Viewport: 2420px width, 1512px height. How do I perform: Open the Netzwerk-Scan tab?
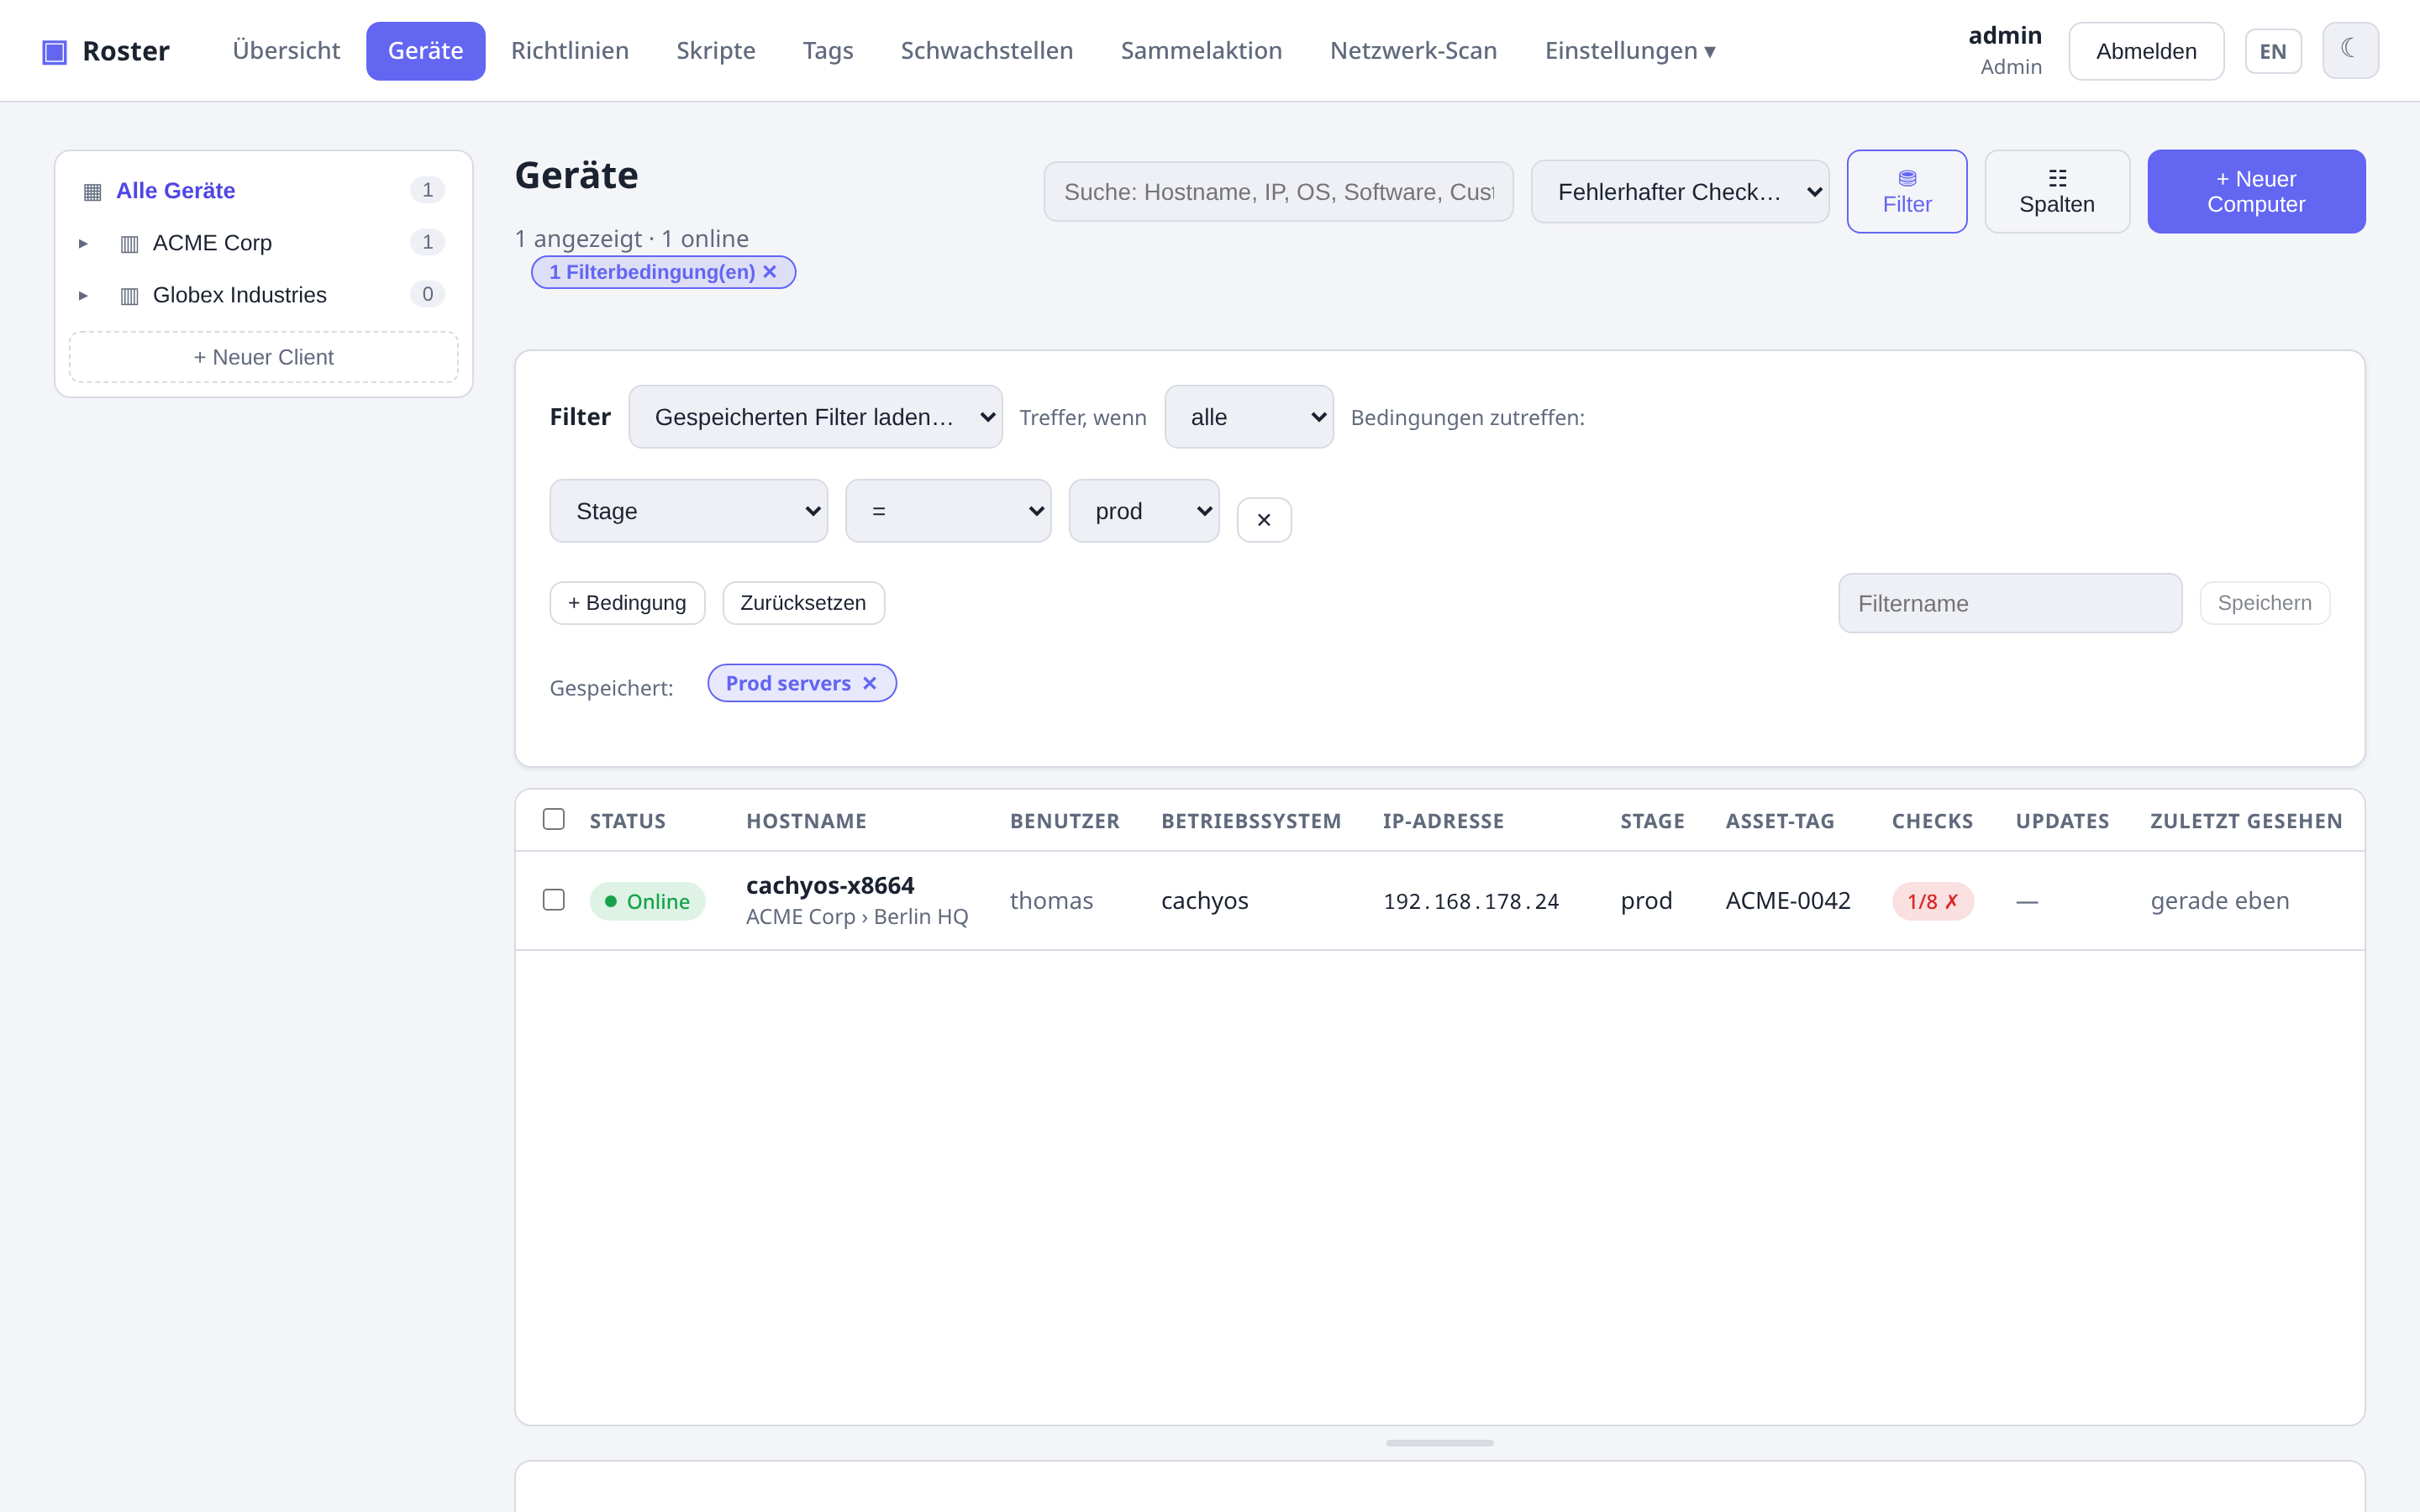pyautogui.click(x=1413, y=51)
